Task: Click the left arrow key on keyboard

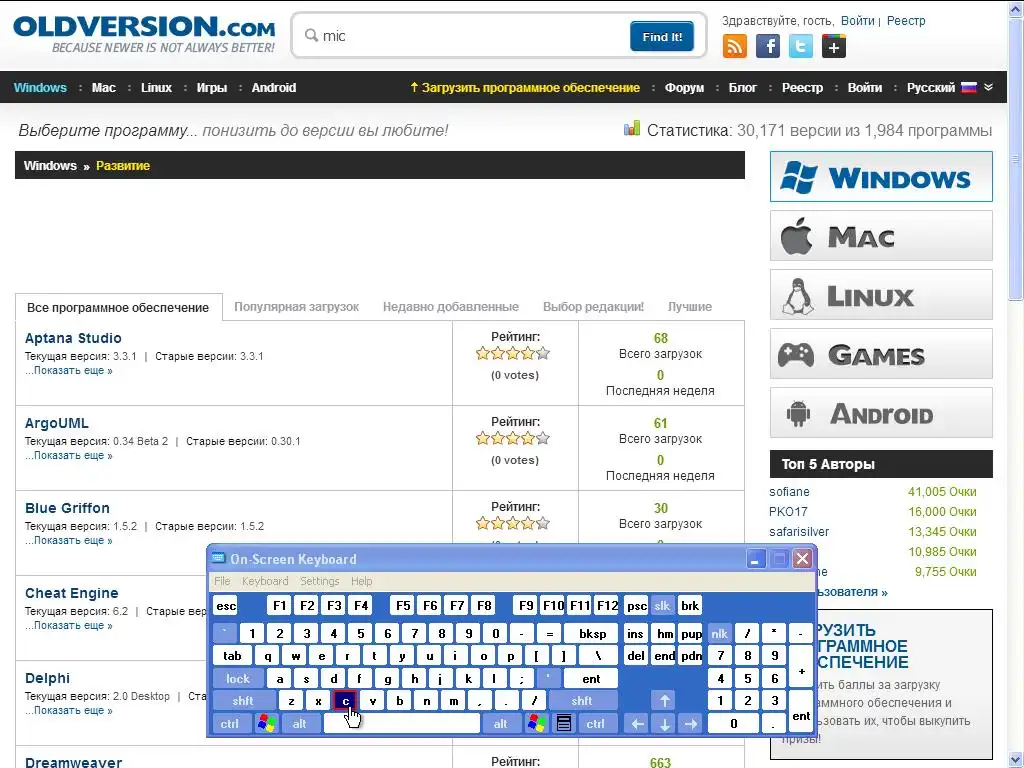Action: [x=637, y=724]
